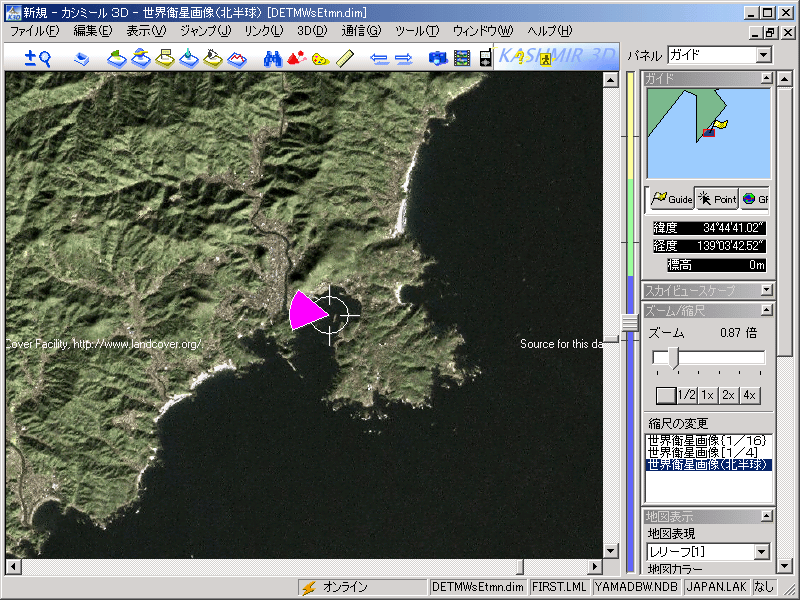Click the map's vertical scrollbar down arrow
The image size is (800, 600).
[611, 551]
